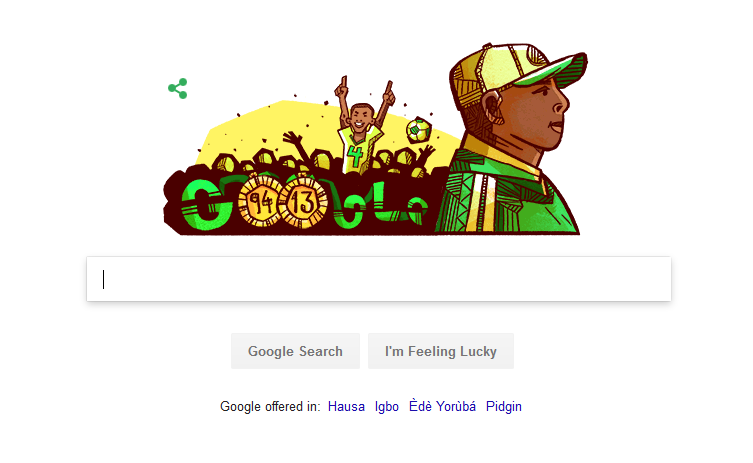
Task: Click the green share icon beside the doodle
Action: point(178,88)
